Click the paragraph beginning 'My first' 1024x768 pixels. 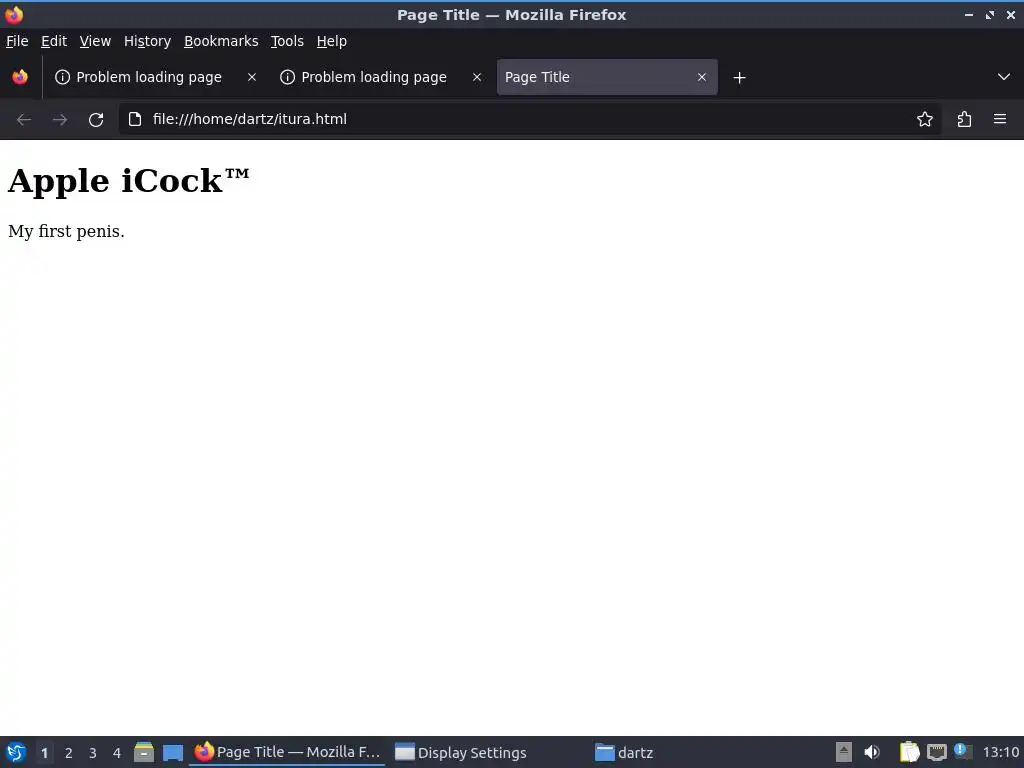pos(66,231)
